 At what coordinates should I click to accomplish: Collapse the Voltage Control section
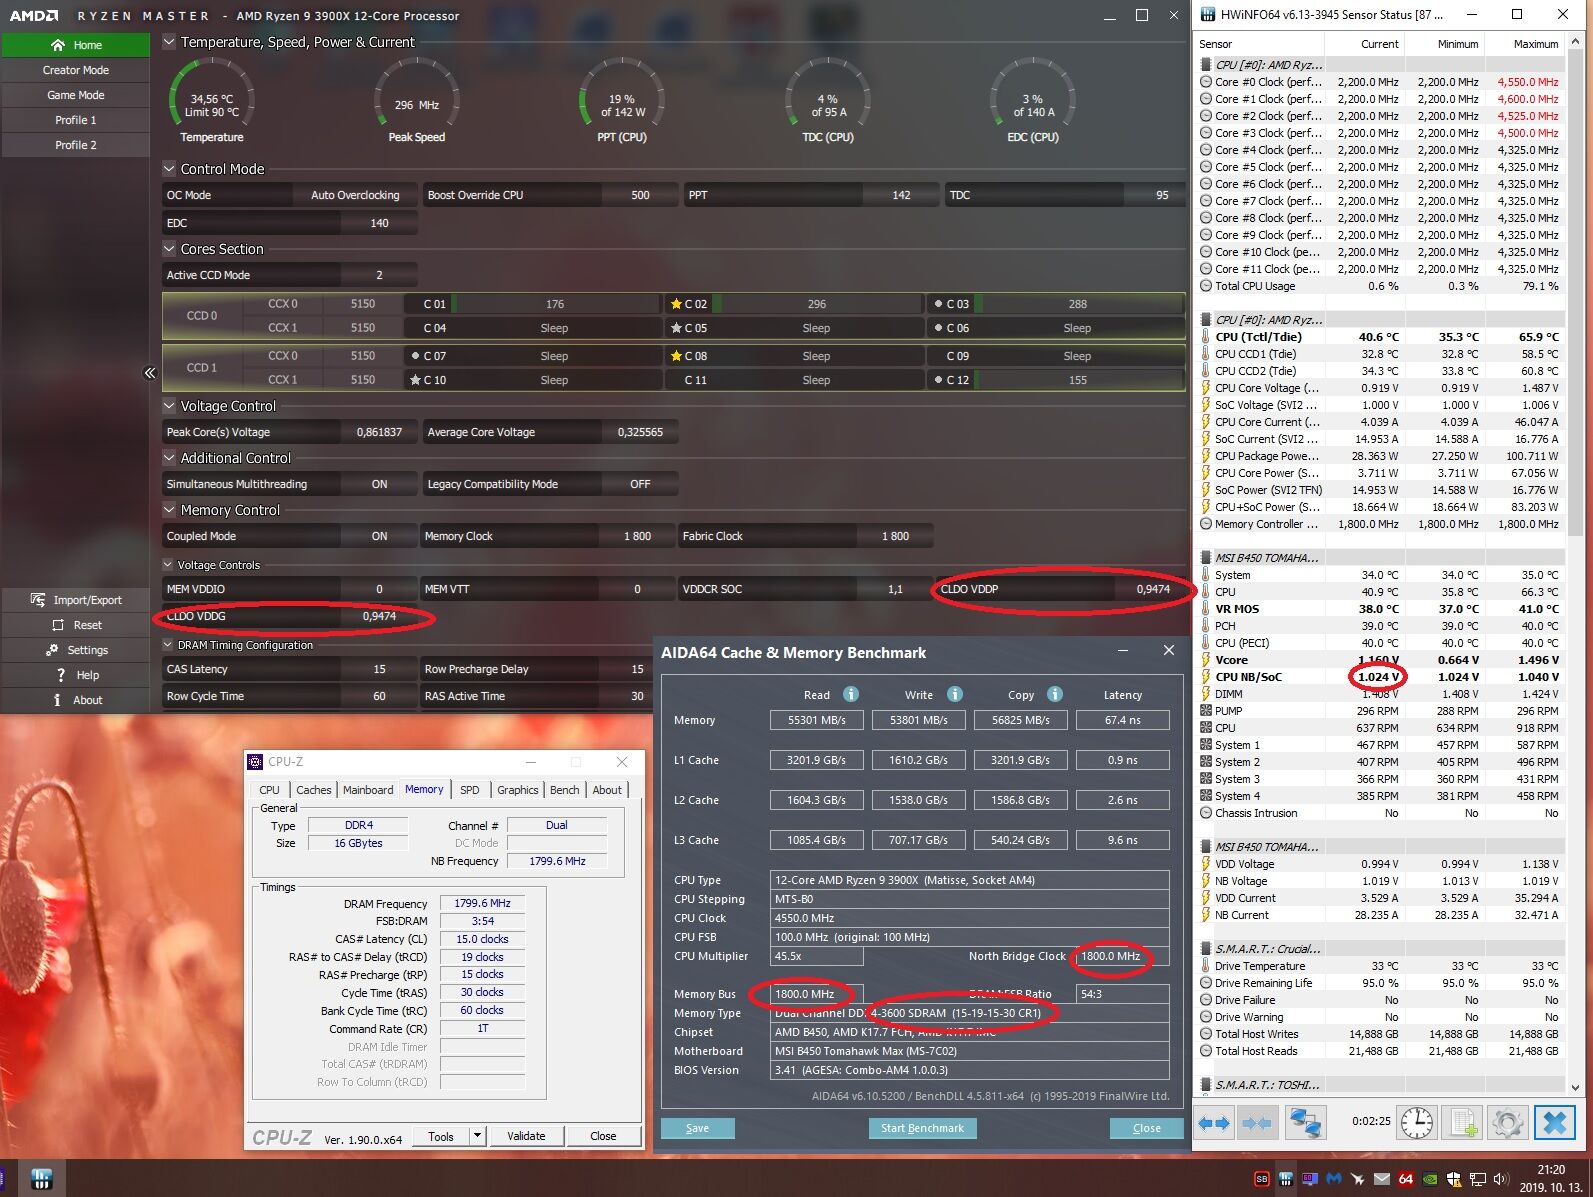(x=169, y=406)
